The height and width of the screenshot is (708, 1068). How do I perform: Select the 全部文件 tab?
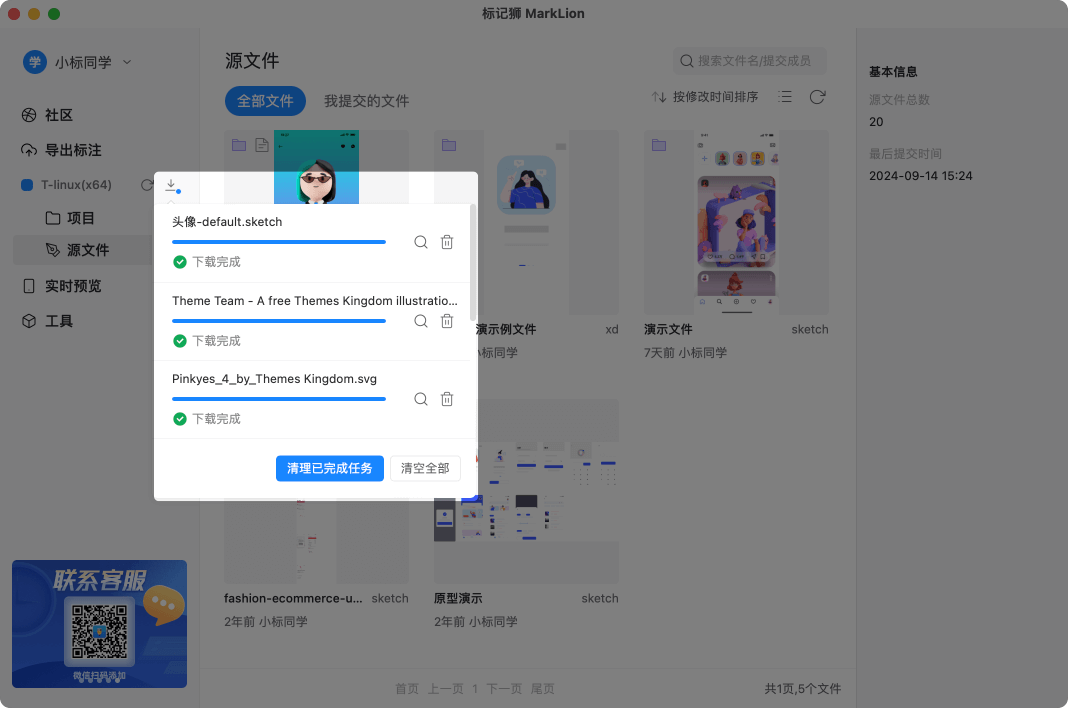point(265,100)
